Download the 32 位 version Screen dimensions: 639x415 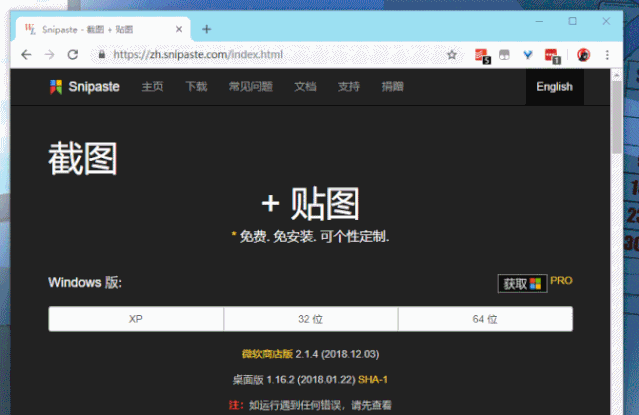click(311, 319)
